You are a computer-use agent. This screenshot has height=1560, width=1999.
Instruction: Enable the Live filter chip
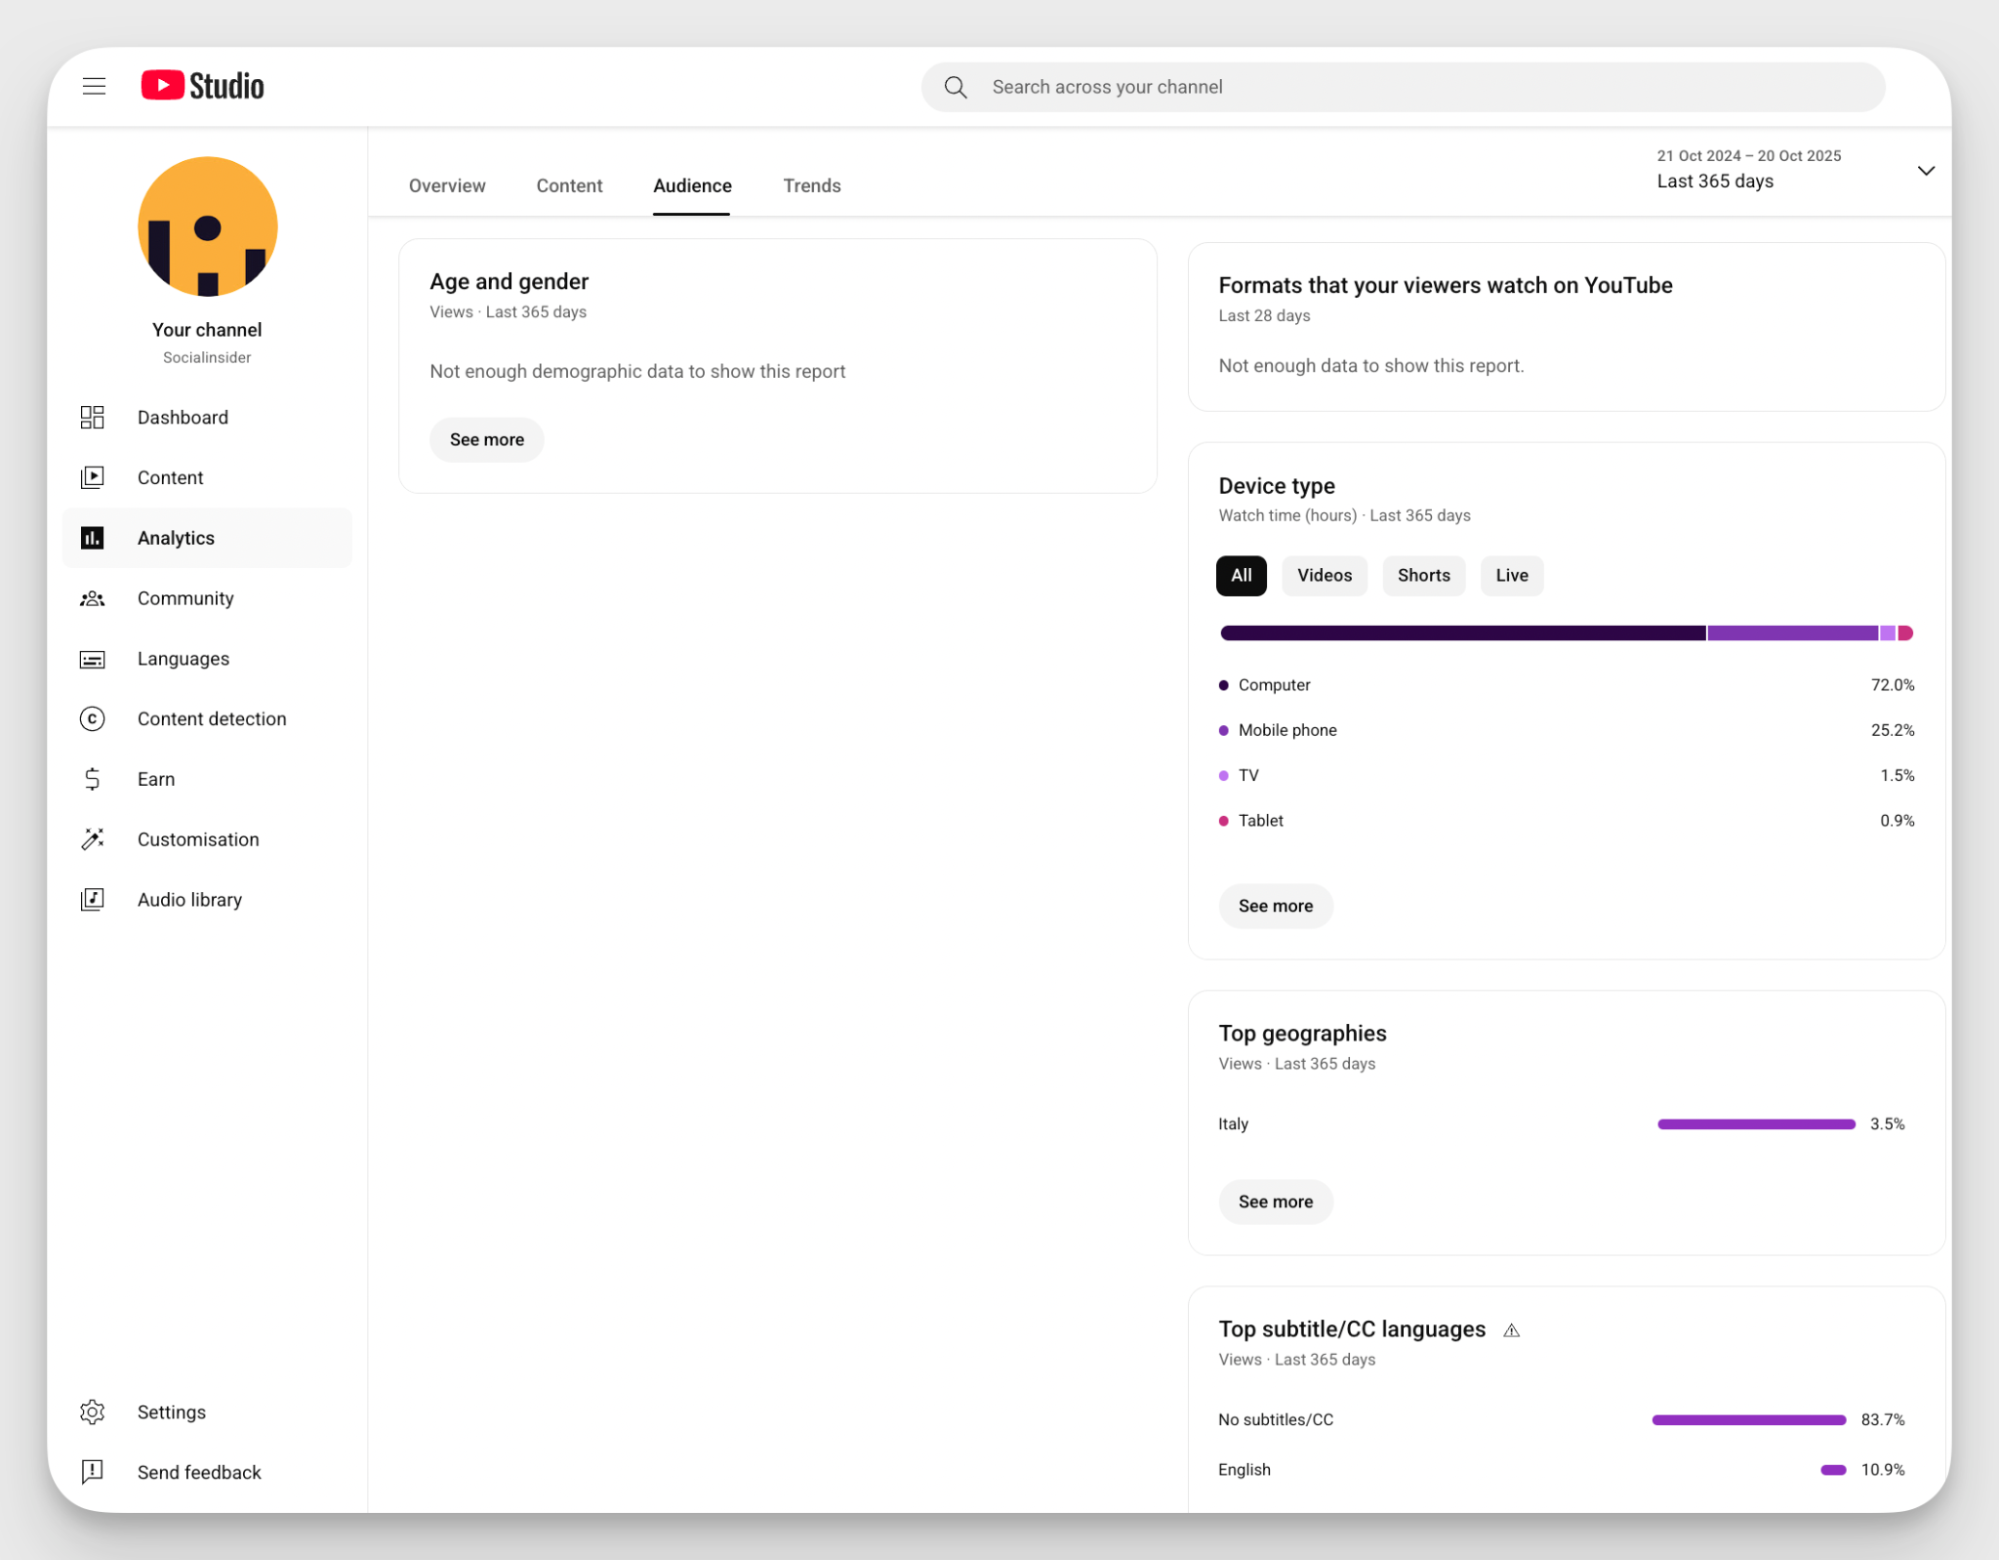tap(1511, 575)
